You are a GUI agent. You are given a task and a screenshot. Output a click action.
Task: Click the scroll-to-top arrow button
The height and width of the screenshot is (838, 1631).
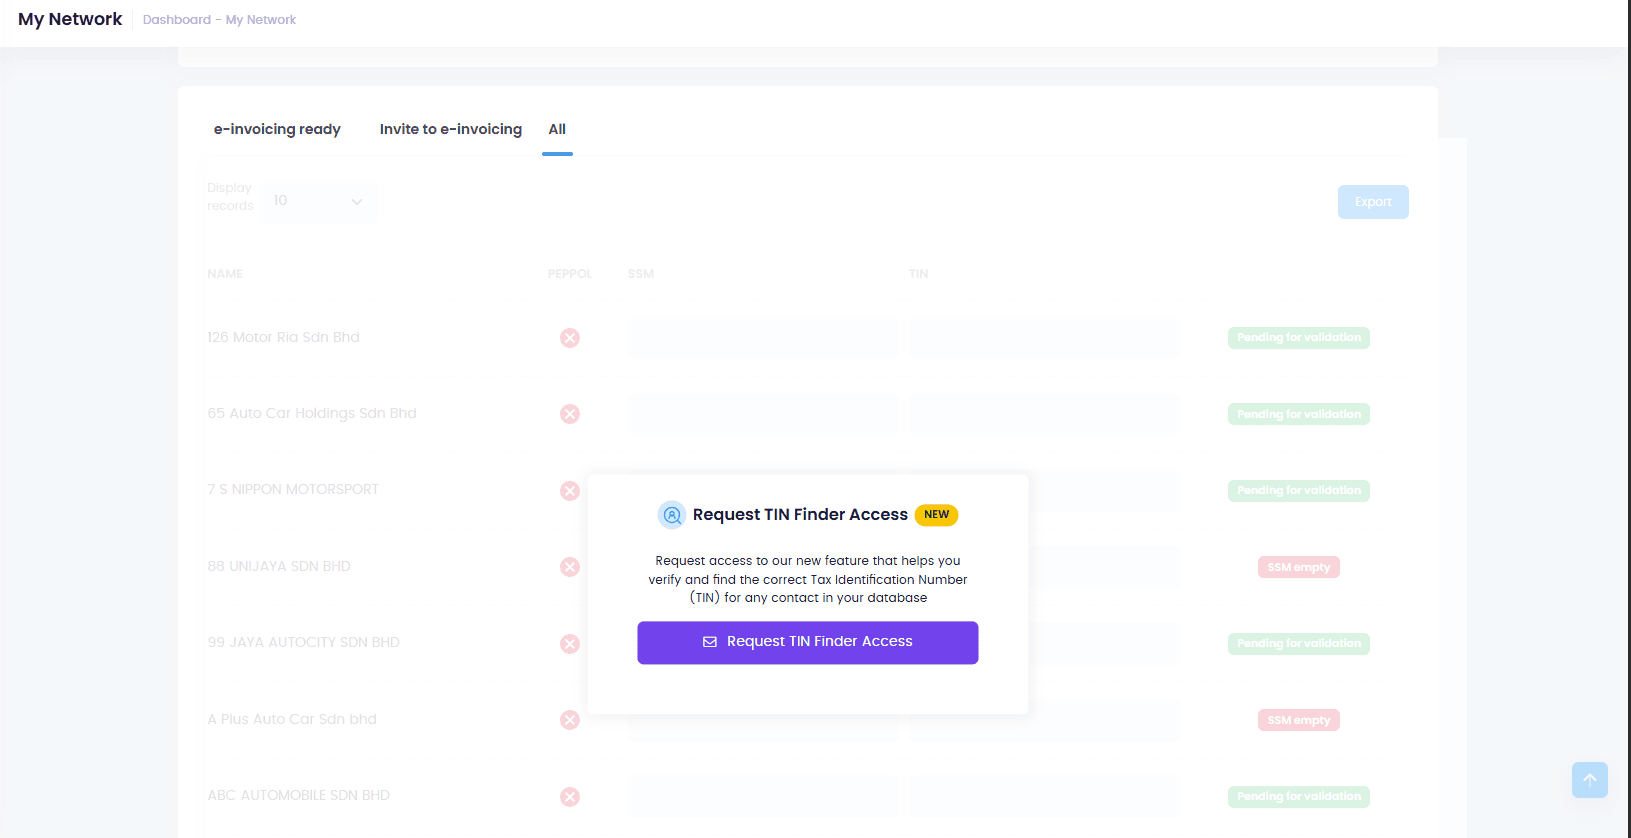pyautogui.click(x=1589, y=780)
